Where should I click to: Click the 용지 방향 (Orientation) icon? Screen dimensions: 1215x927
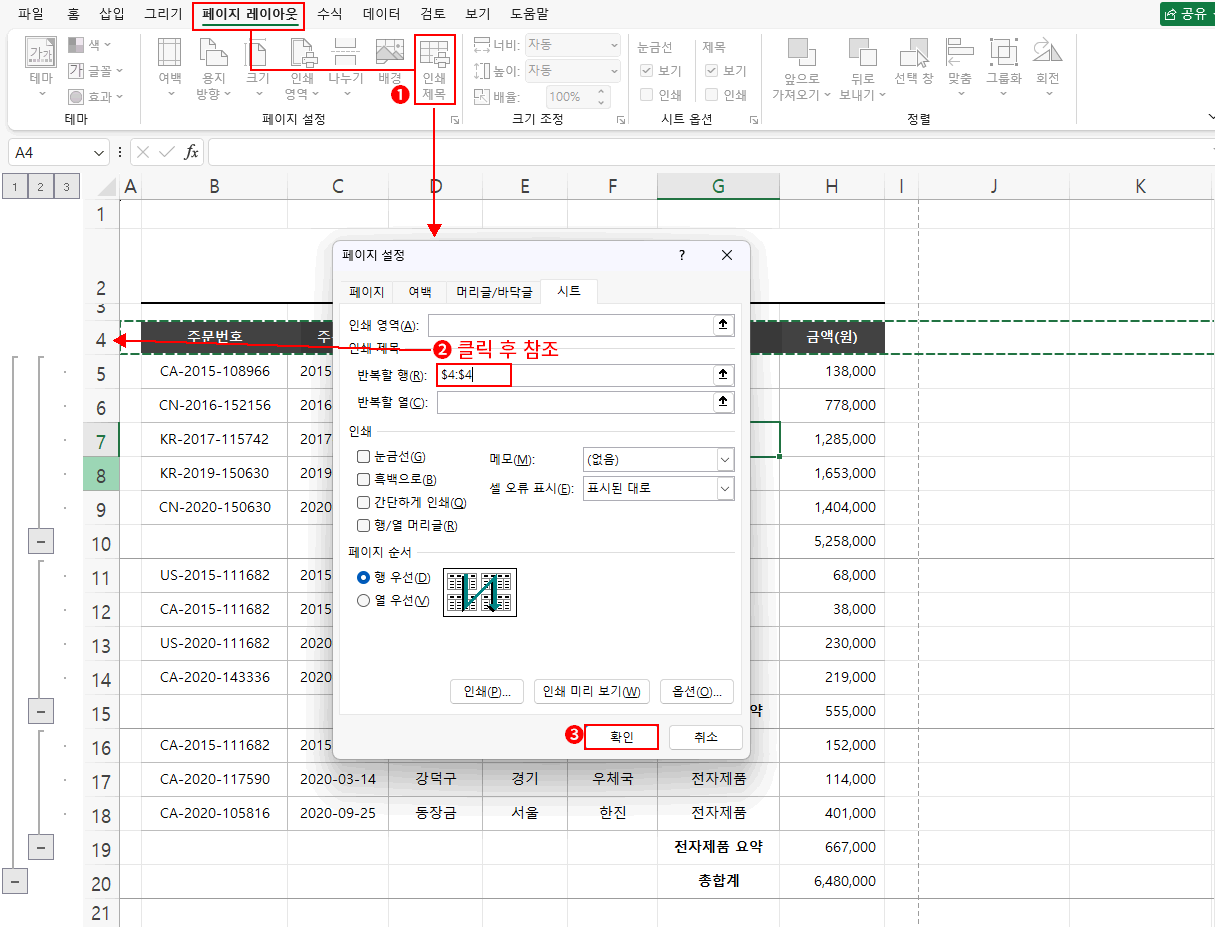[213, 66]
